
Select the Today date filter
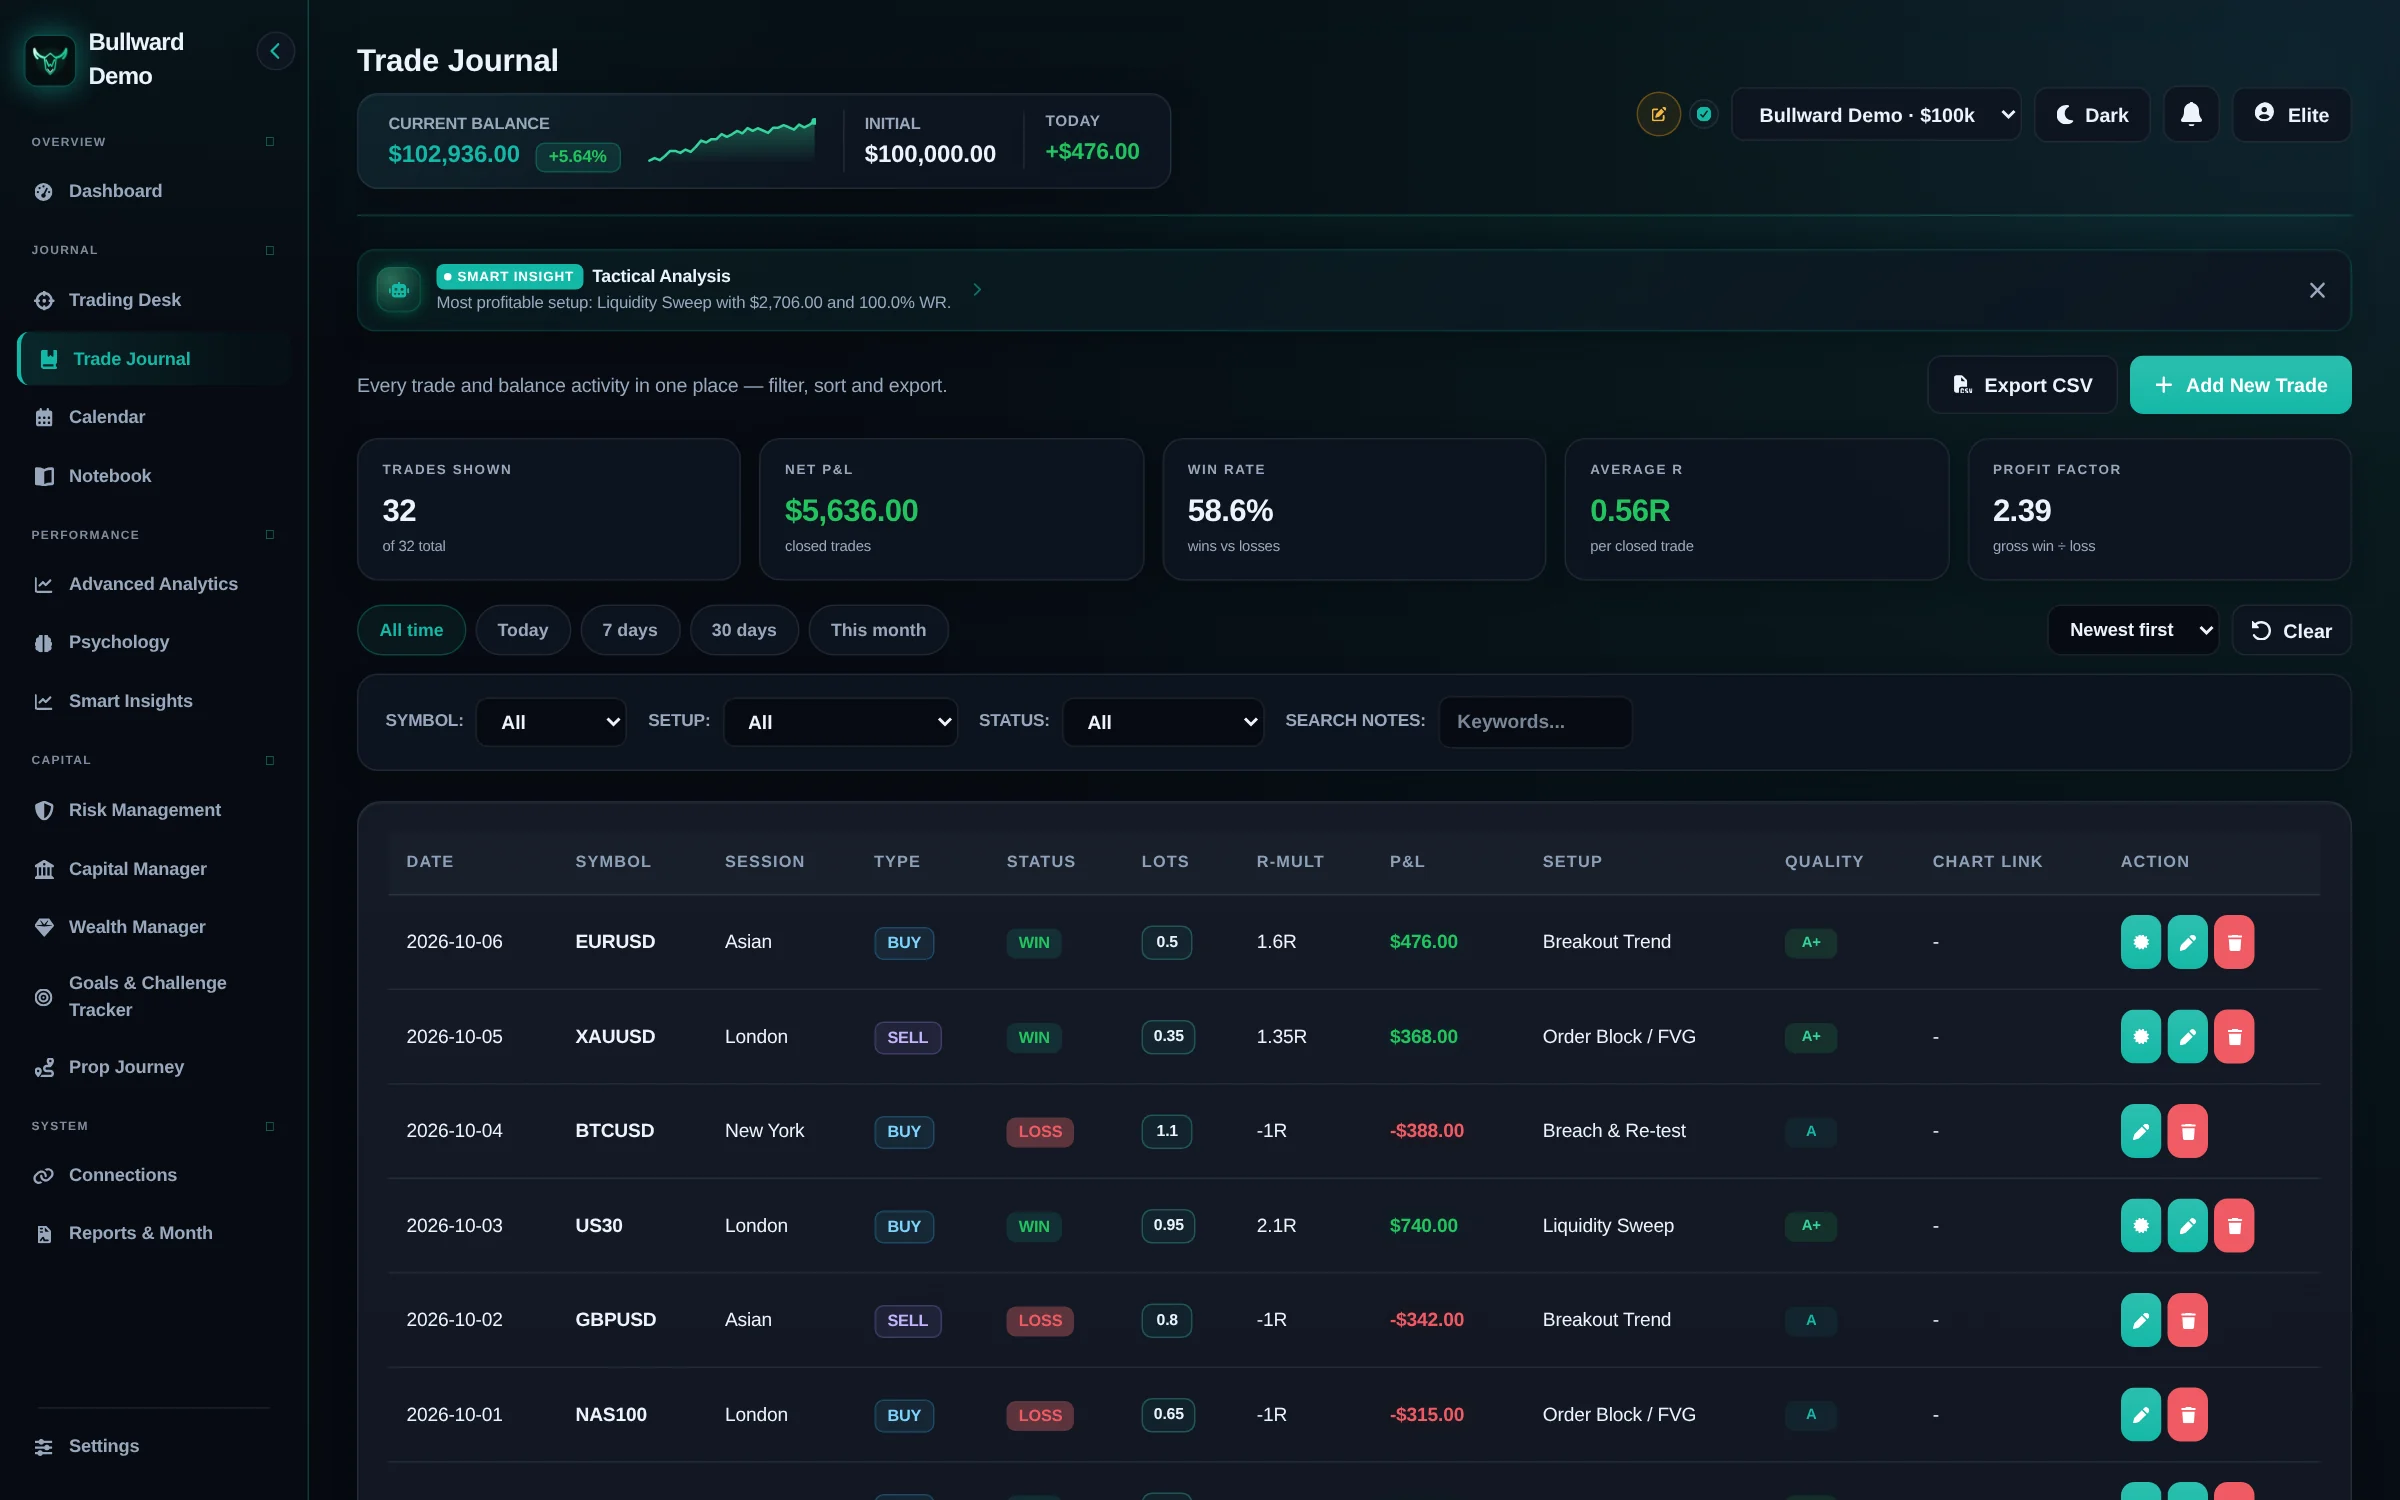pyautogui.click(x=523, y=630)
